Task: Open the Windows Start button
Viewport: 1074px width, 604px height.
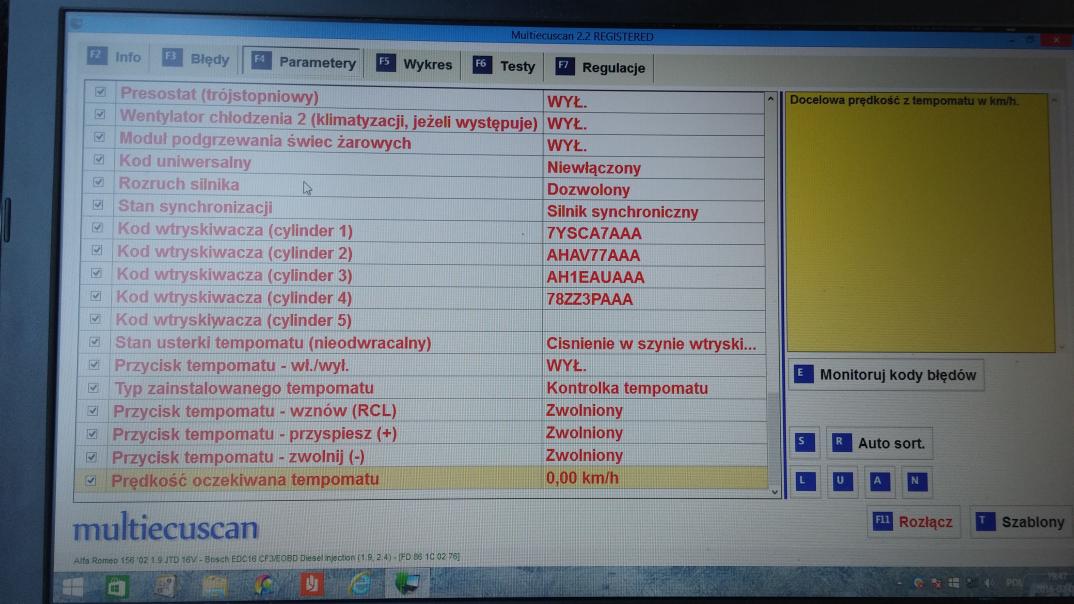Action: (x=72, y=587)
